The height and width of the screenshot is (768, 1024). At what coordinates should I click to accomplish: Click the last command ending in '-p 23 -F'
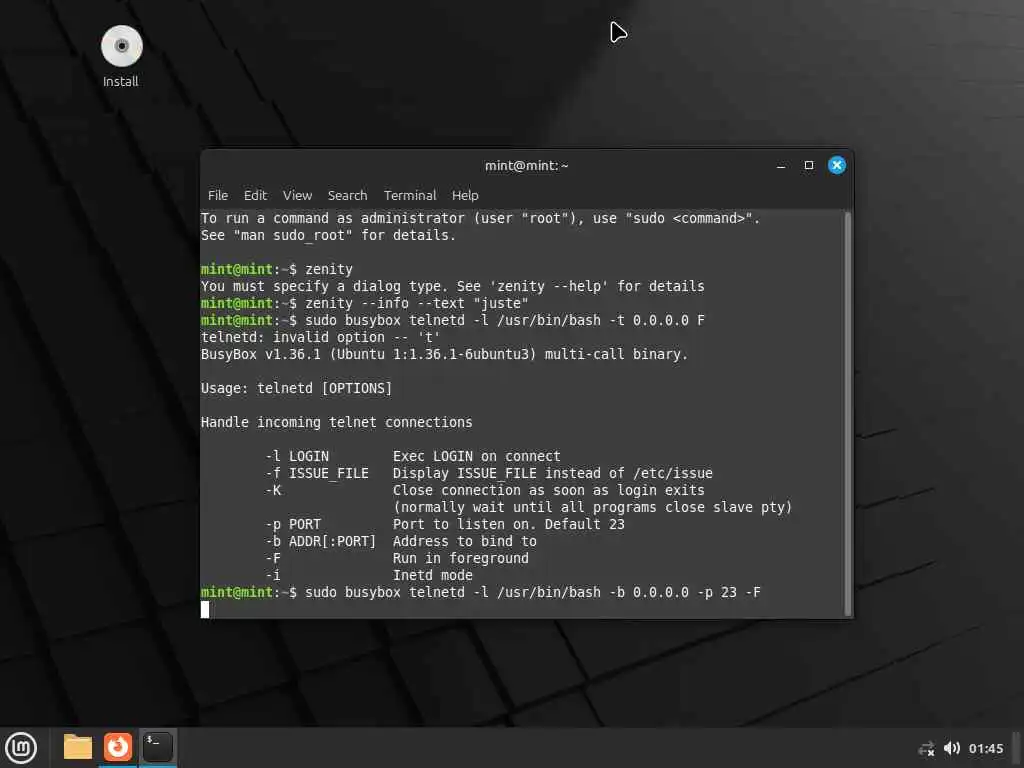tap(533, 592)
